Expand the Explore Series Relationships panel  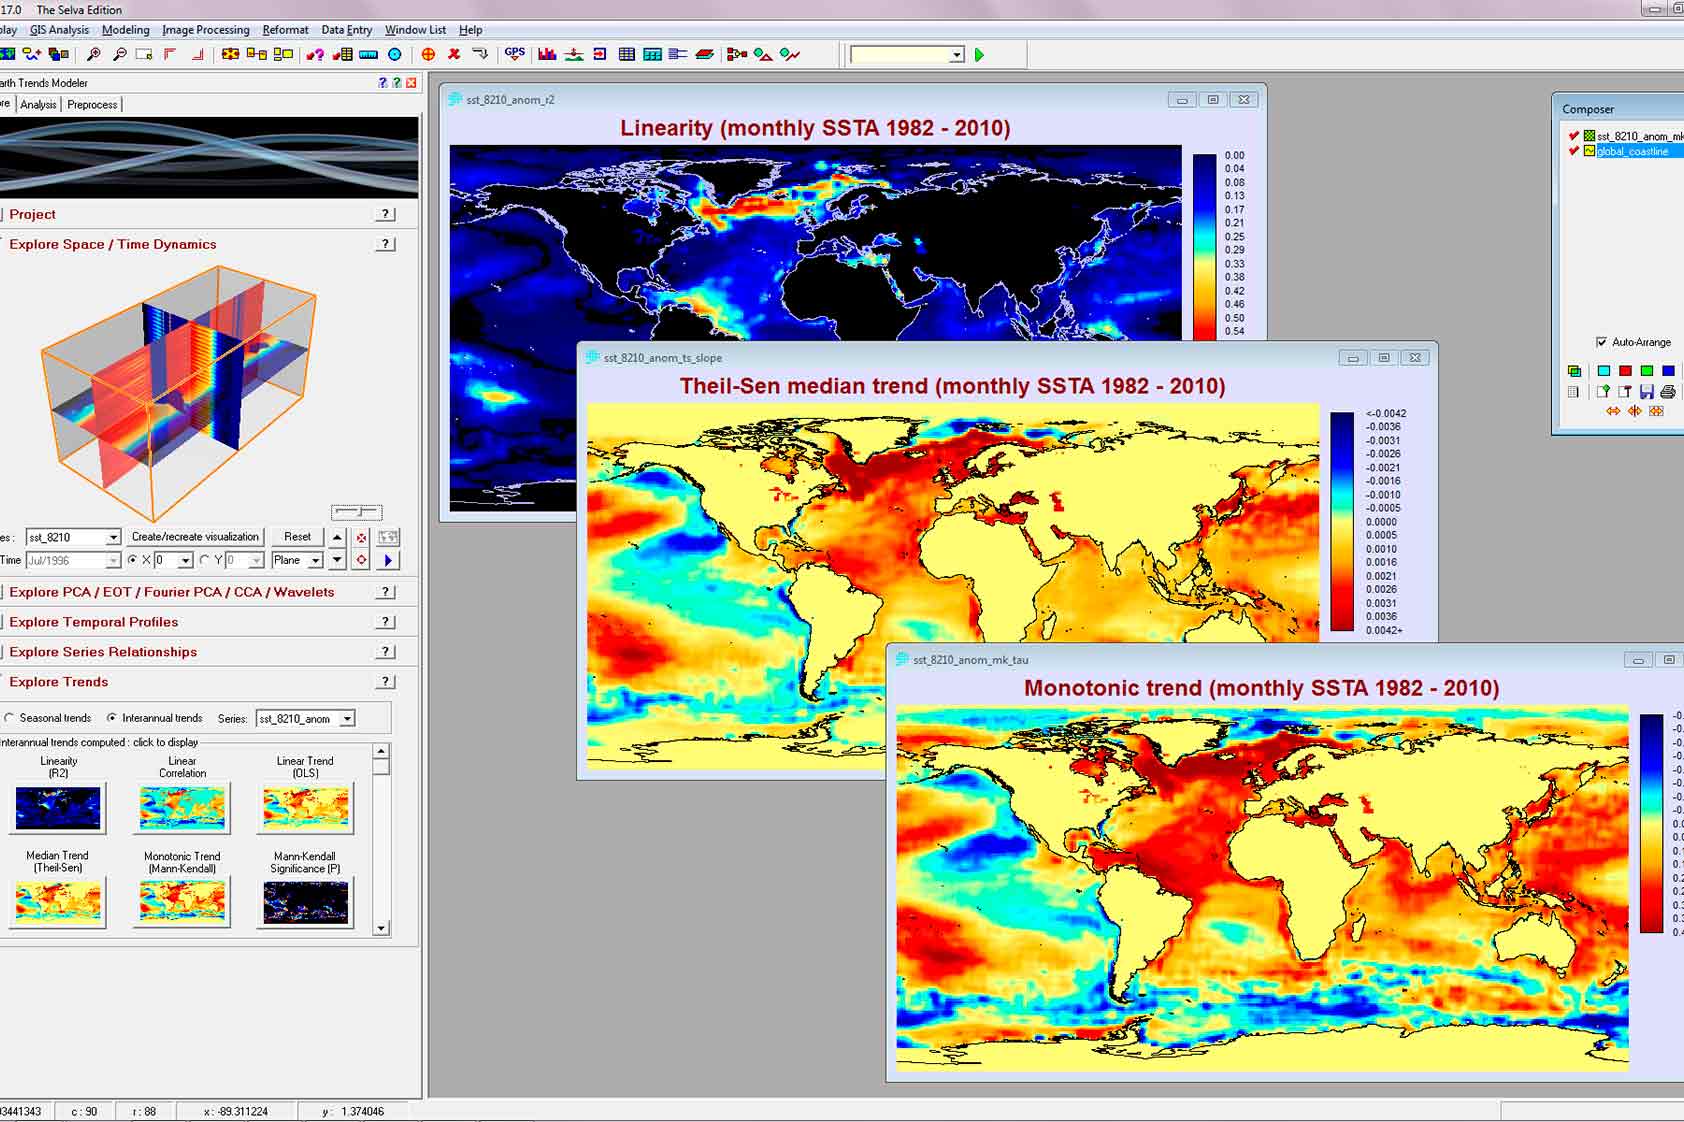pos(103,652)
